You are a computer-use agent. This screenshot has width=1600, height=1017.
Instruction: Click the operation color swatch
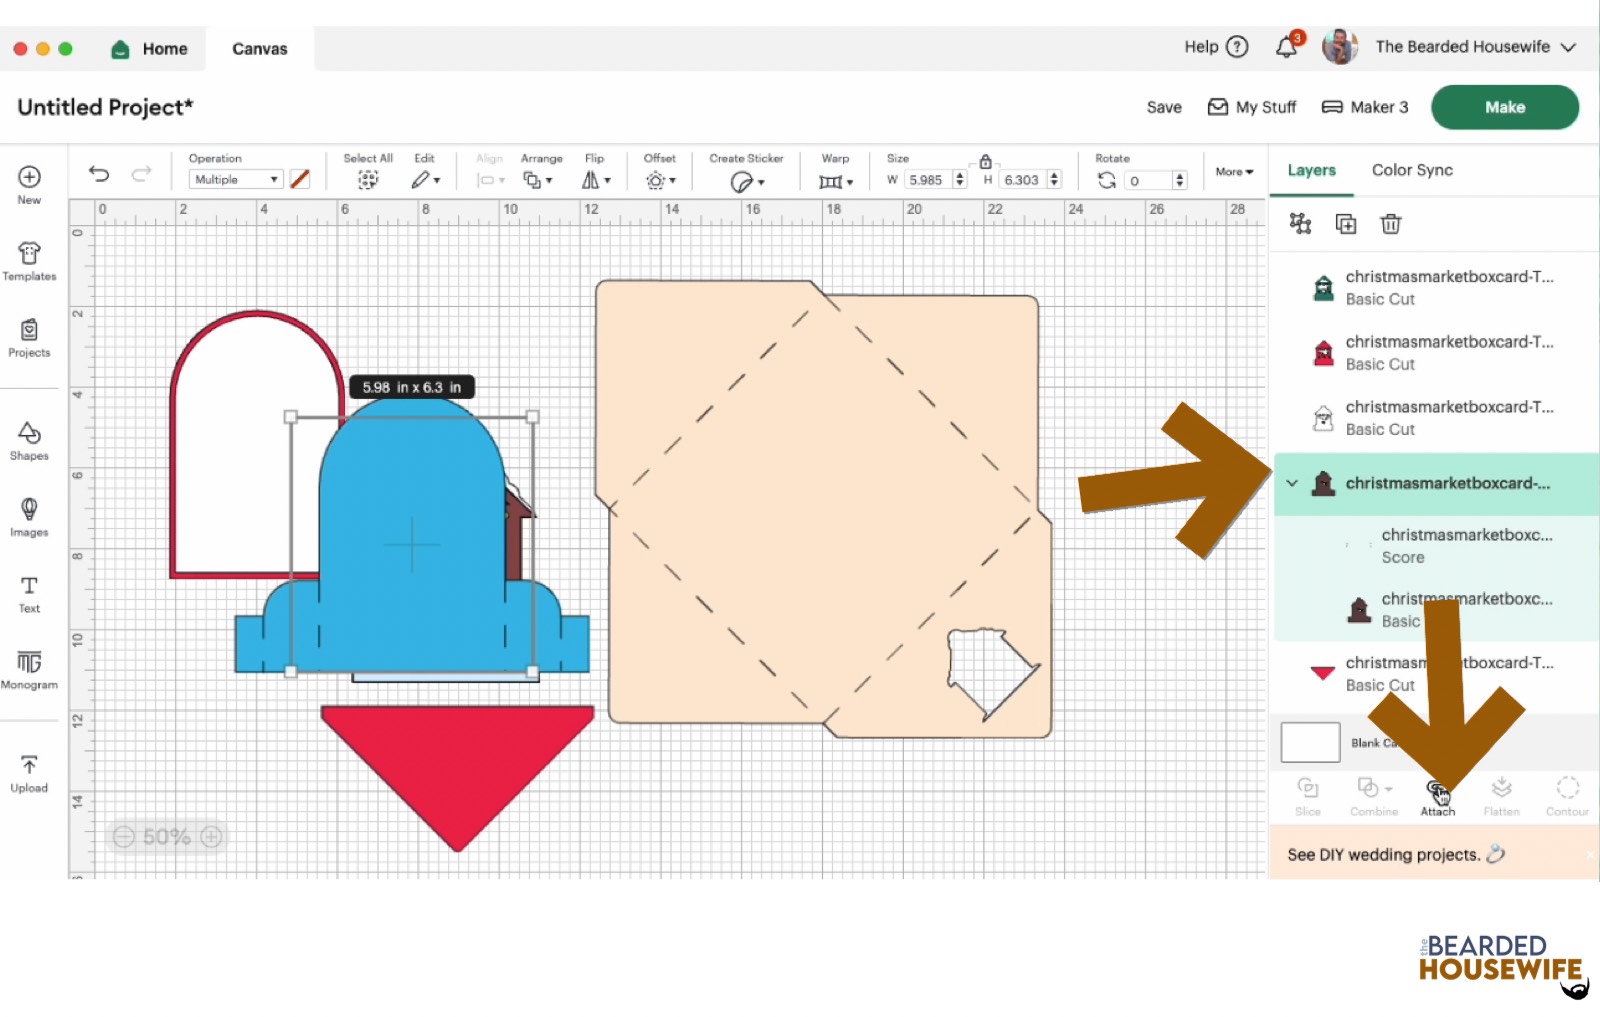point(300,179)
